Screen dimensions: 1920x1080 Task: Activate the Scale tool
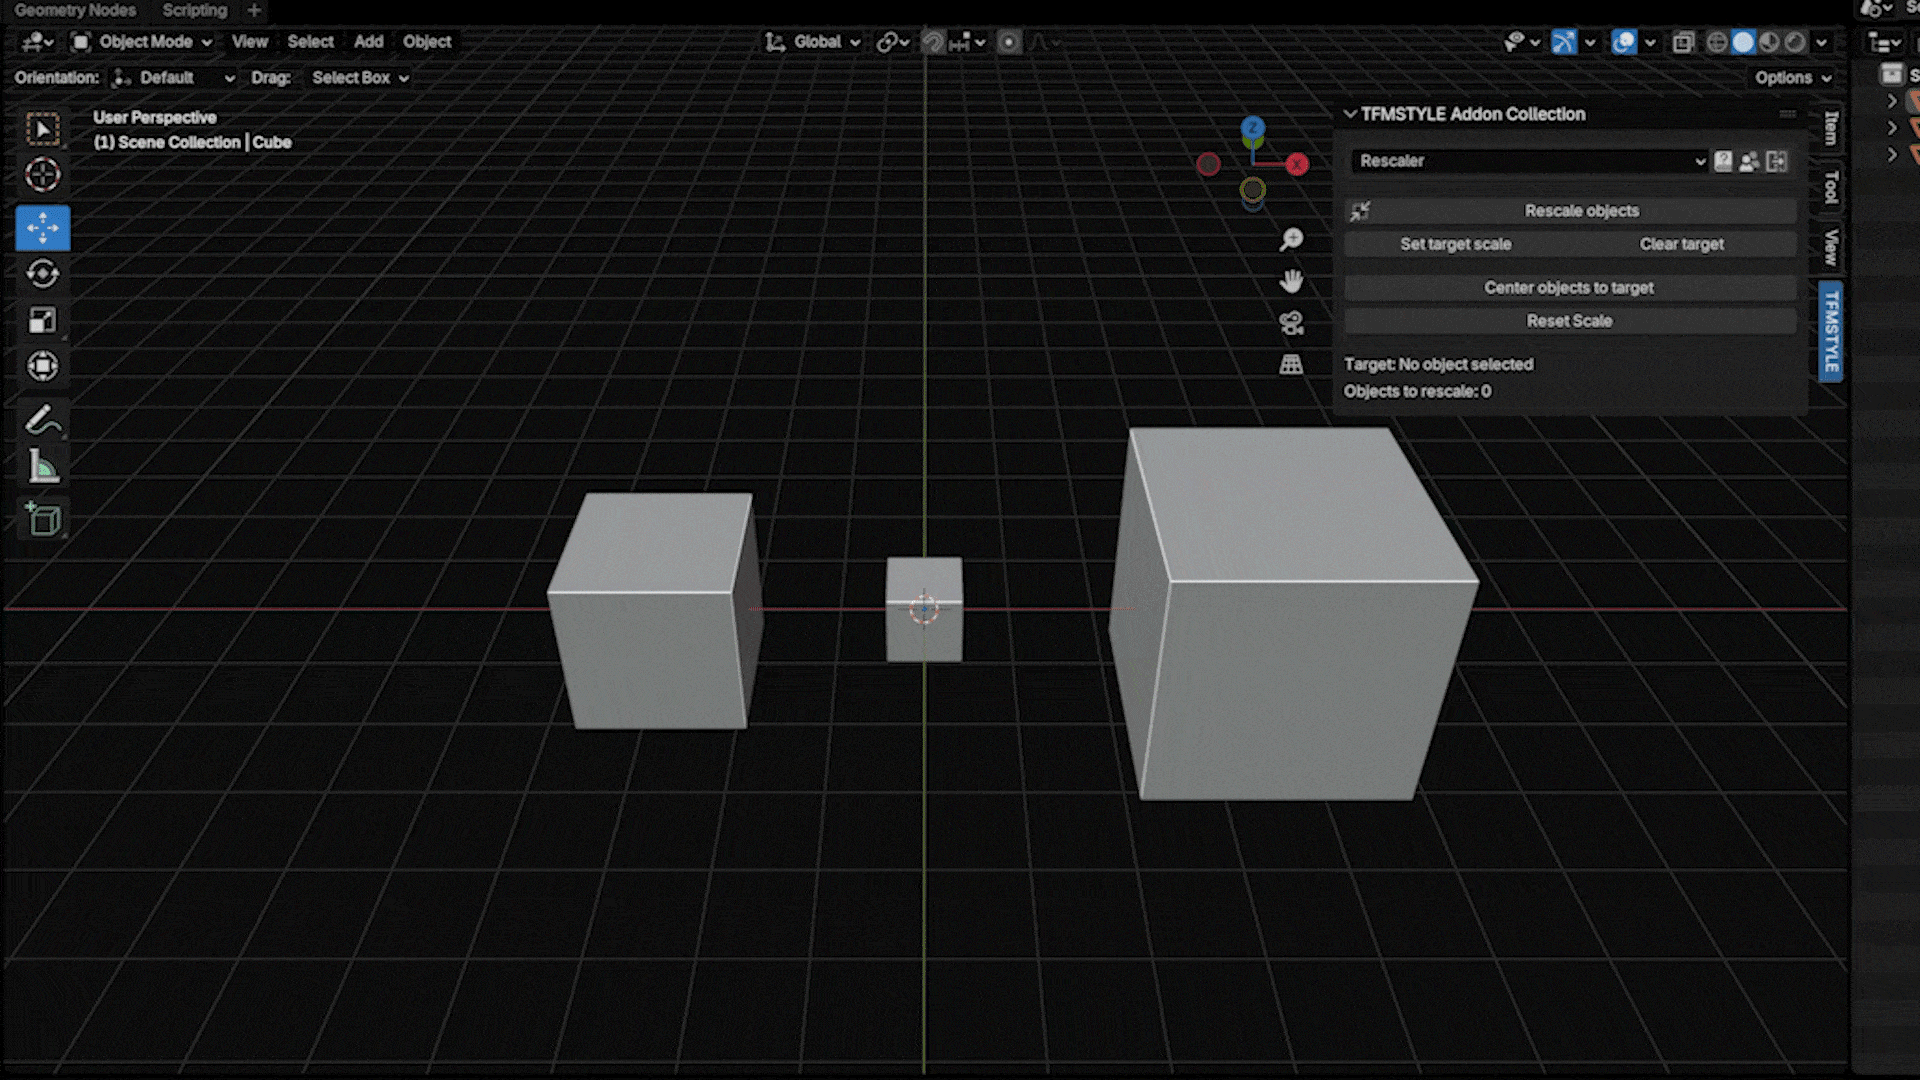[42, 320]
